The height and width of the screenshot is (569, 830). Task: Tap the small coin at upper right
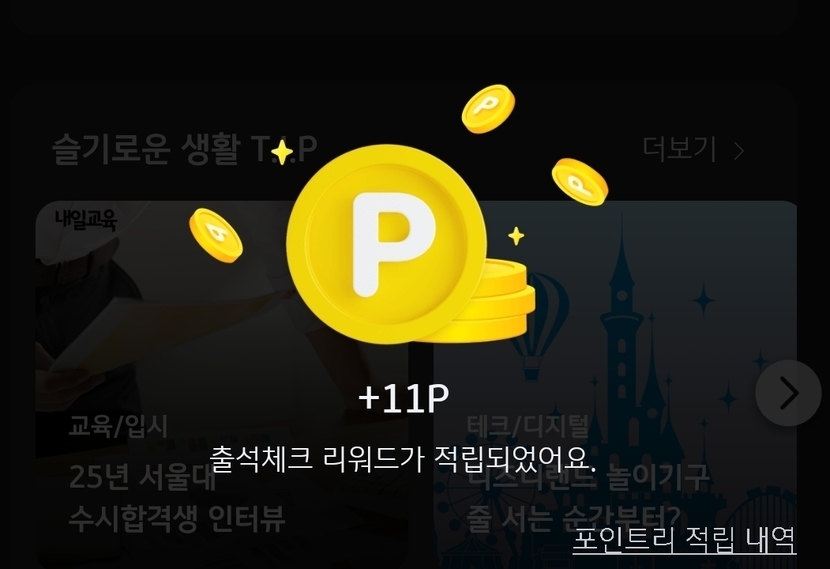[x=580, y=182]
